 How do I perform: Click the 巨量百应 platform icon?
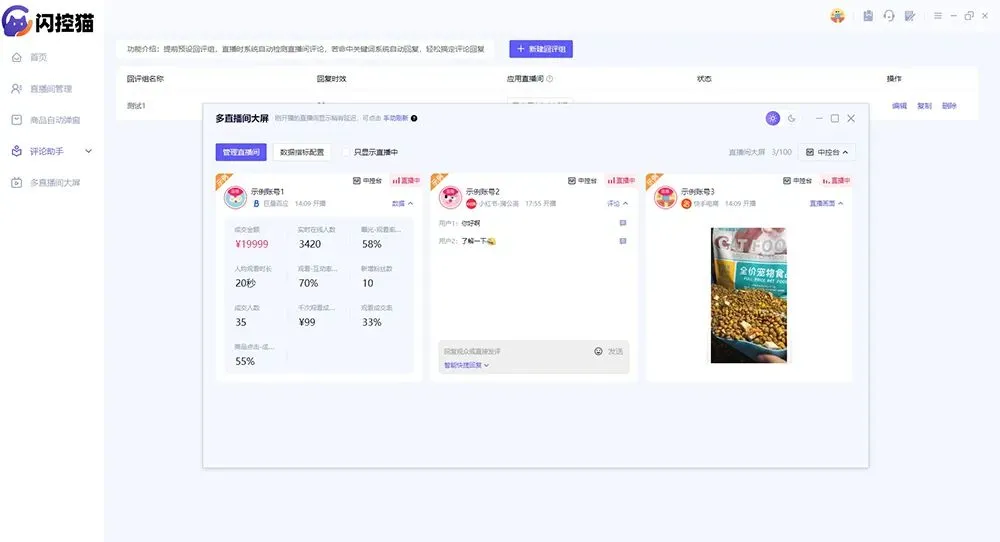point(256,204)
